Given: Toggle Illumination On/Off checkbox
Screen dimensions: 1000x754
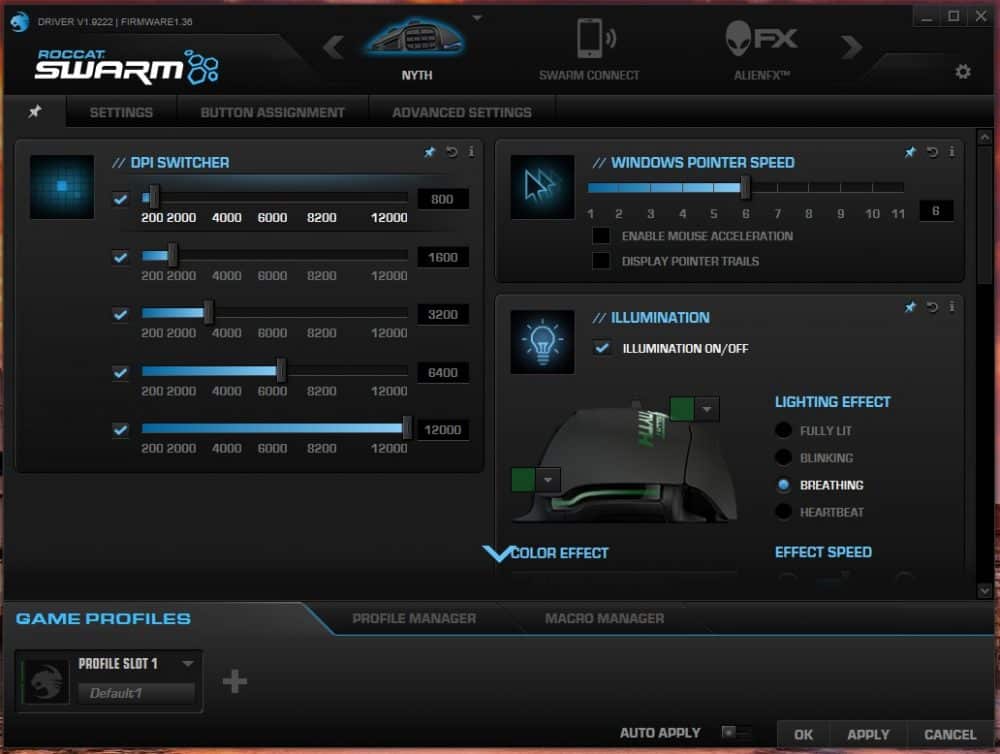Looking at the screenshot, I should click(601, 348).
